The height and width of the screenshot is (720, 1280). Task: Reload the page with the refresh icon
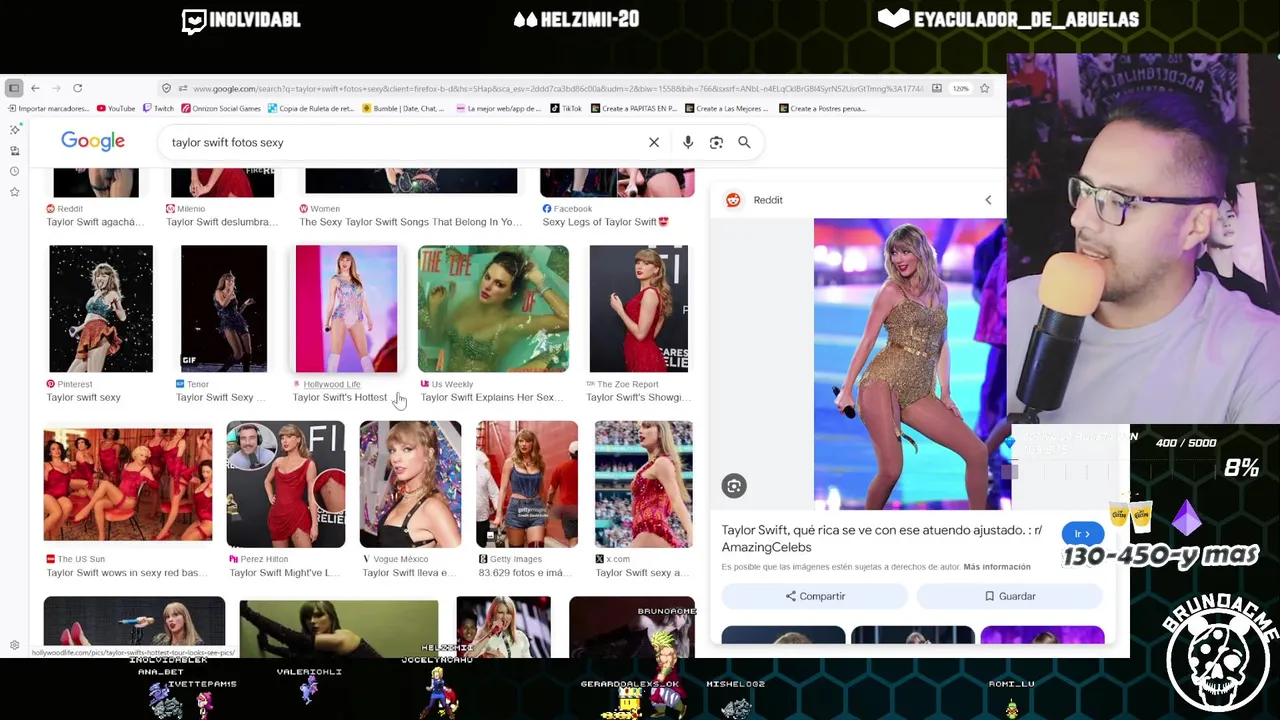77,88
